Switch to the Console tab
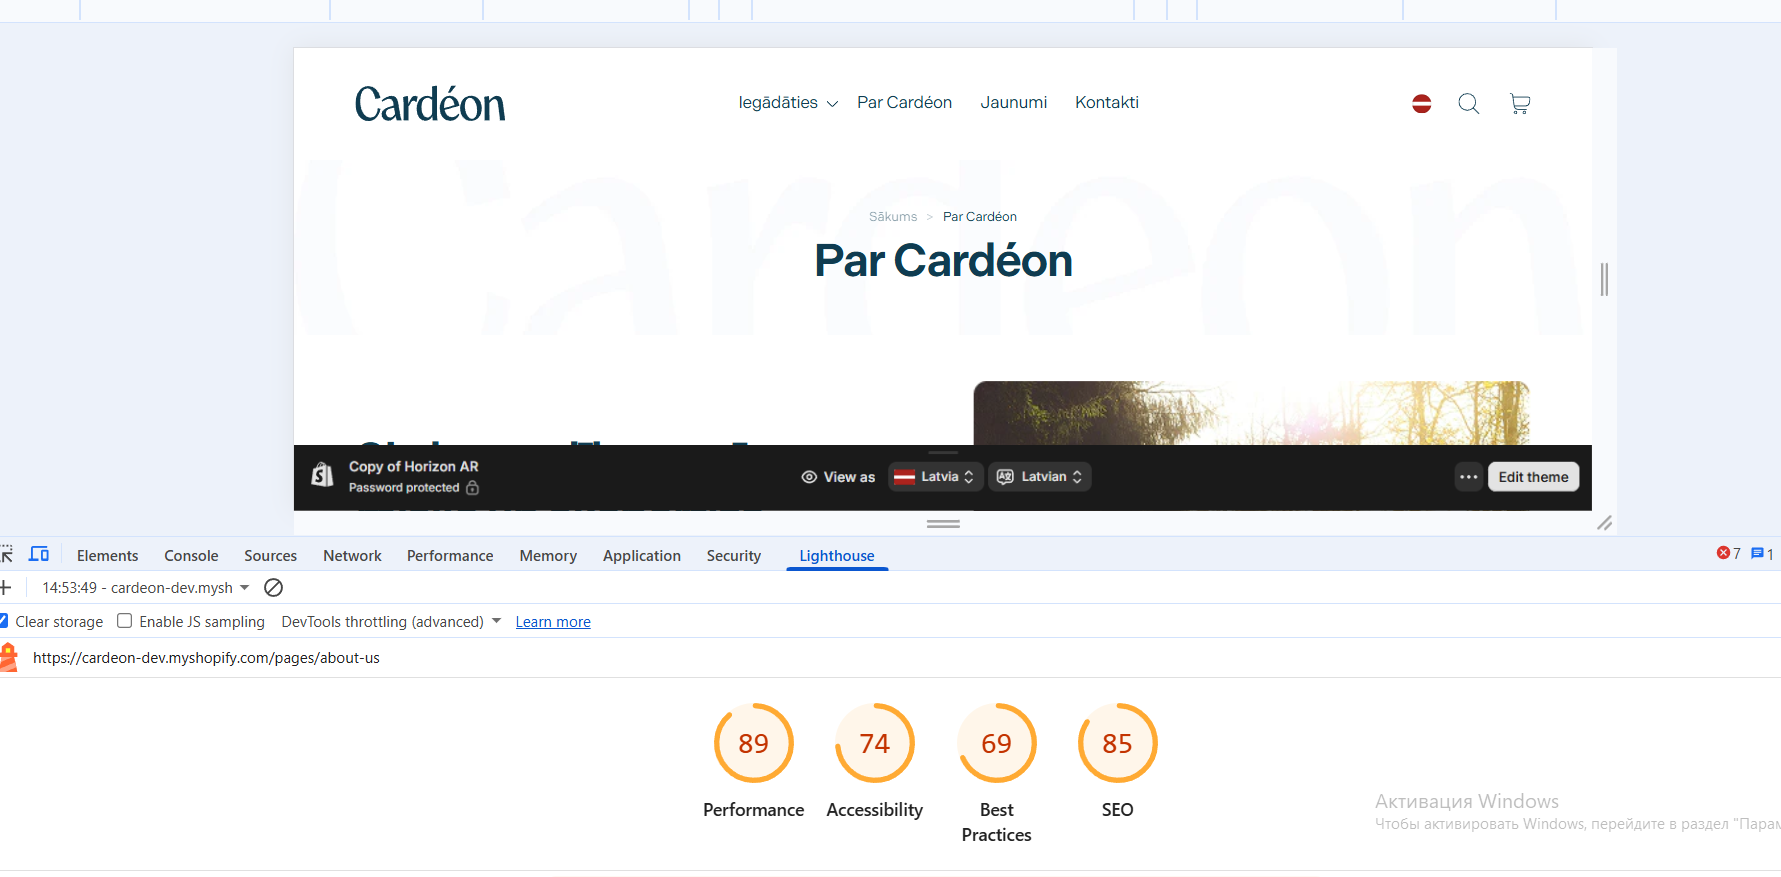 [x=191, y=556]
